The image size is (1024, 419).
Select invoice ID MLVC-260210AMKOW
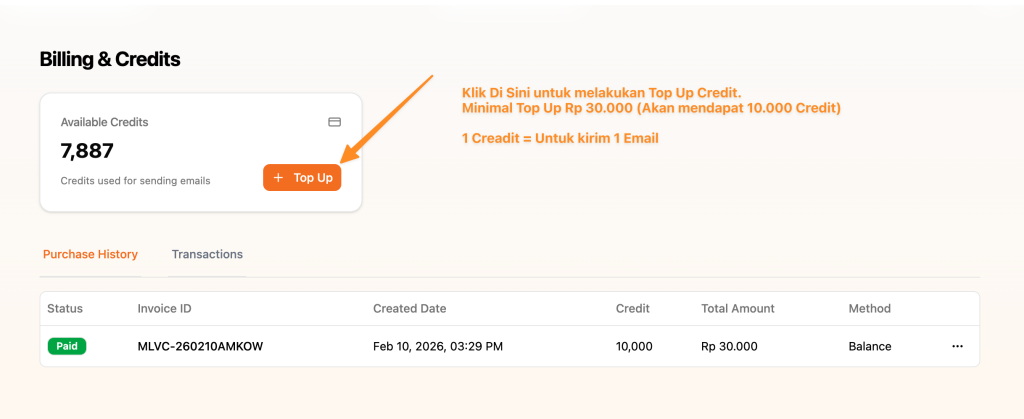(201, 346)
